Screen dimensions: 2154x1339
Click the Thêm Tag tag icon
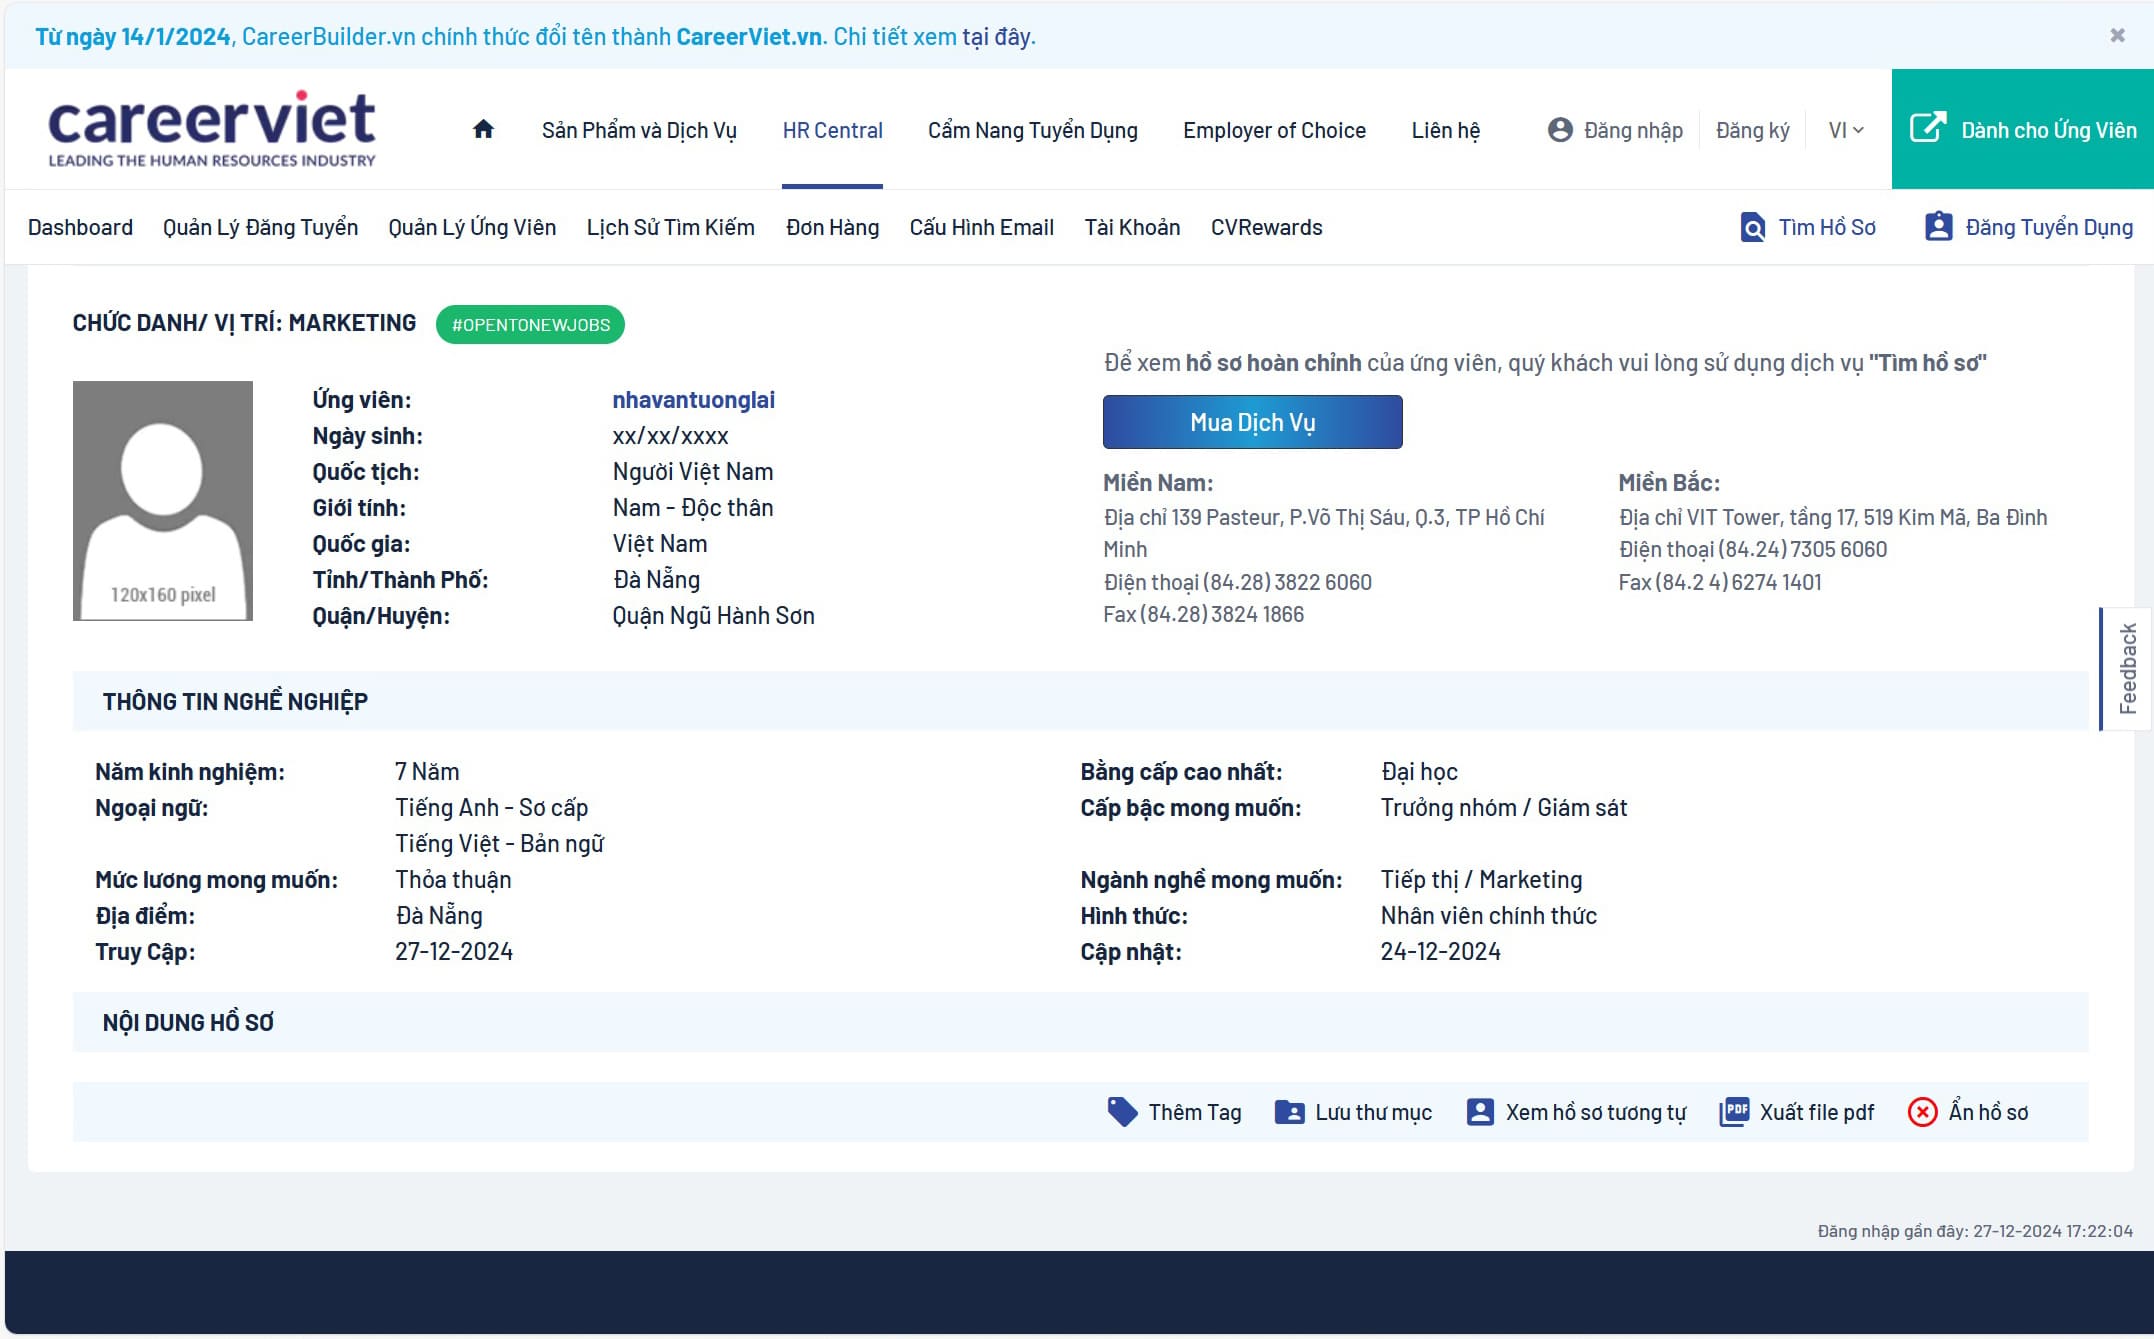pyautogui.click(x=1122, y=1112)
